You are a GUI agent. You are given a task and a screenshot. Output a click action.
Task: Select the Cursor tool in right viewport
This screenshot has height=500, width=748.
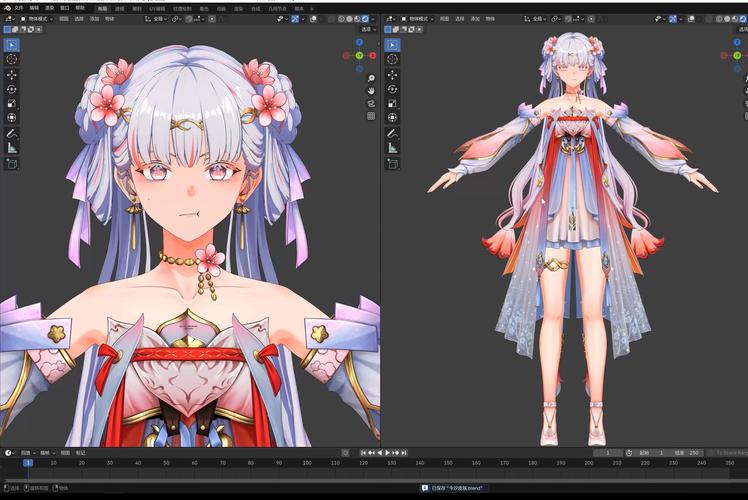coord(392,59)
